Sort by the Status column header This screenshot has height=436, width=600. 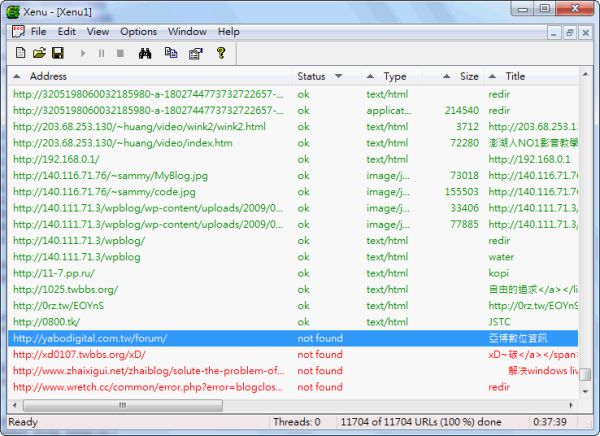320,76
